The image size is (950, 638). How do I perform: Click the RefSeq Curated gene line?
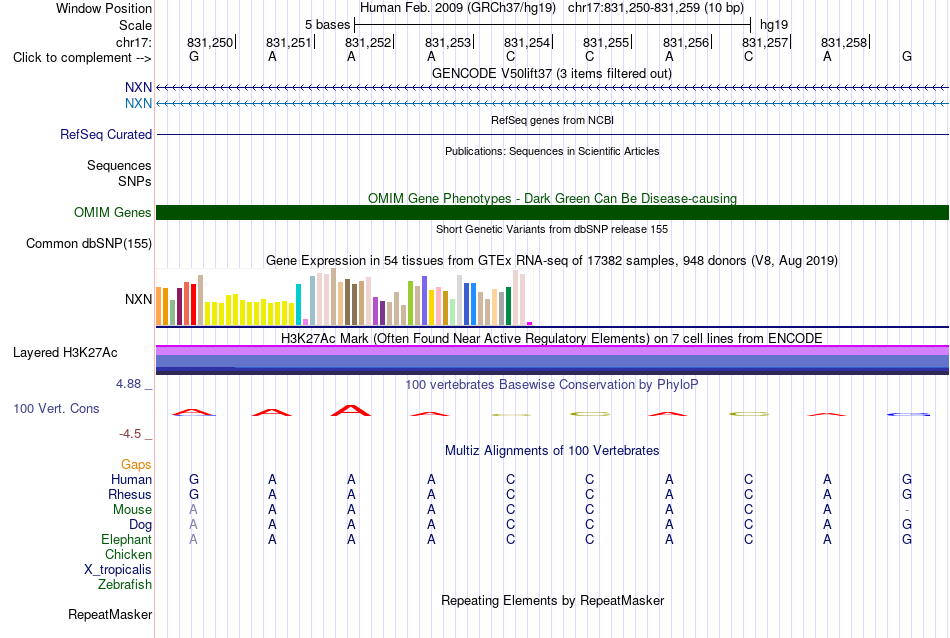coord(552,135)
